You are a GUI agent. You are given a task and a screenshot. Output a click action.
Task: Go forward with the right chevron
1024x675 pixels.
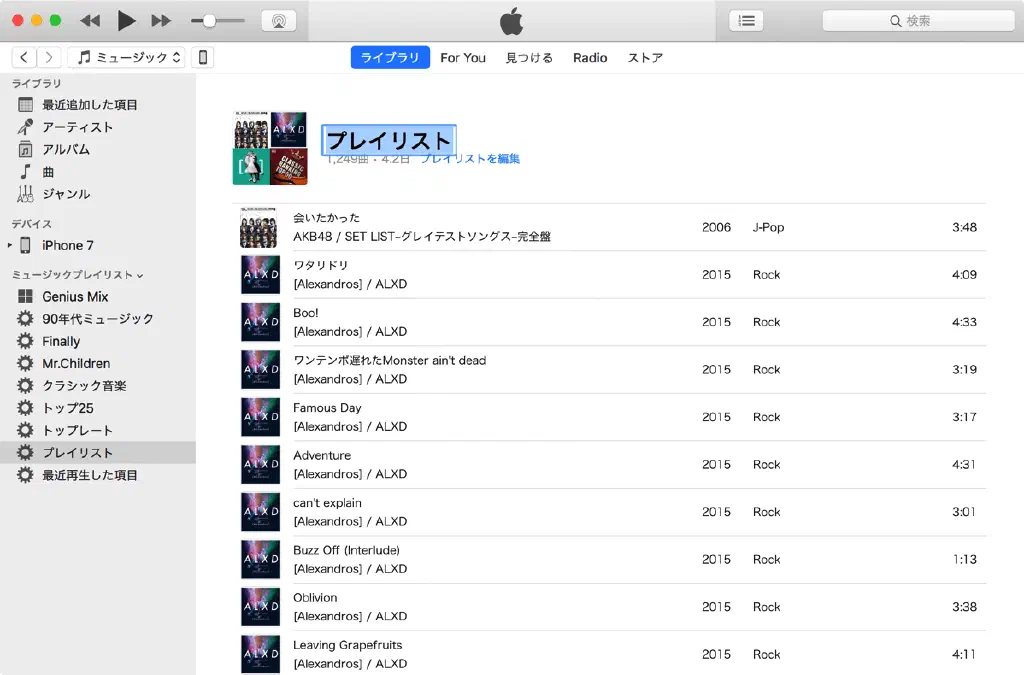48,57
